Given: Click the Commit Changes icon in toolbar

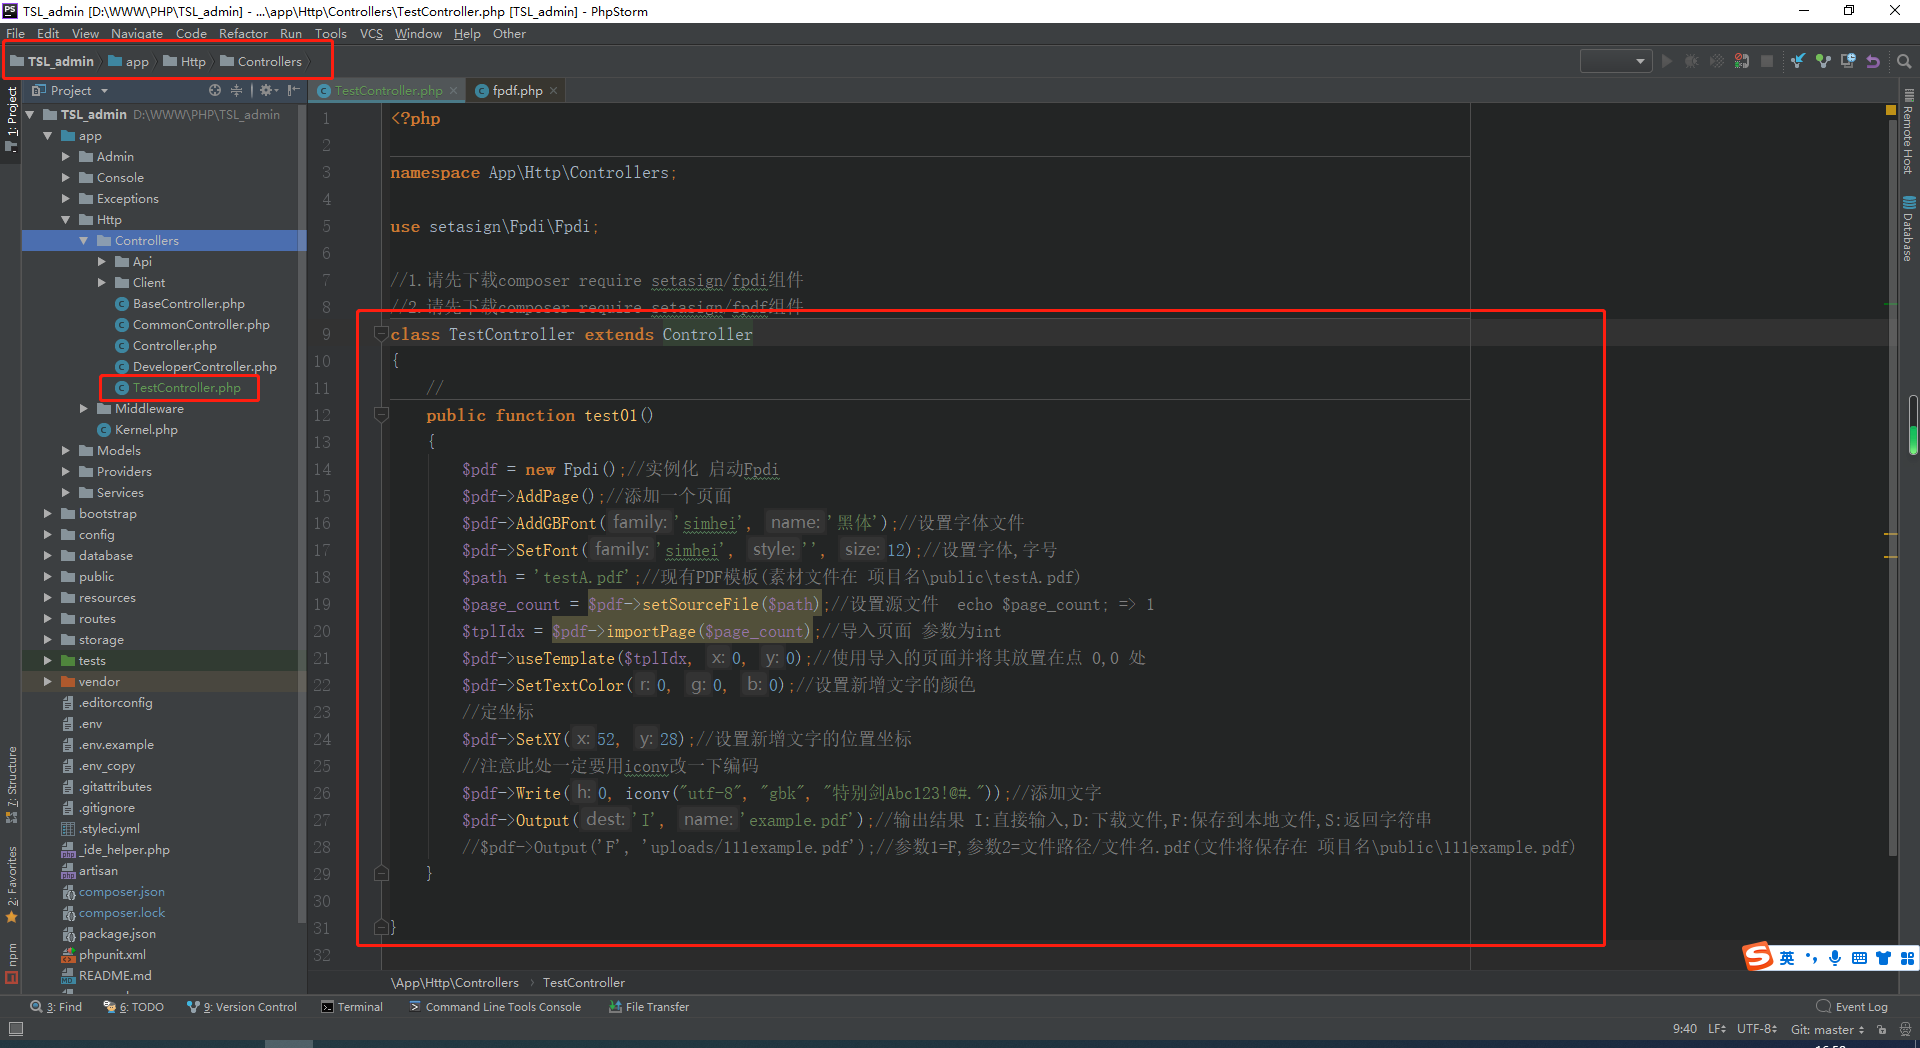Looking at the screenshot, I should [x=1824, y=61].
